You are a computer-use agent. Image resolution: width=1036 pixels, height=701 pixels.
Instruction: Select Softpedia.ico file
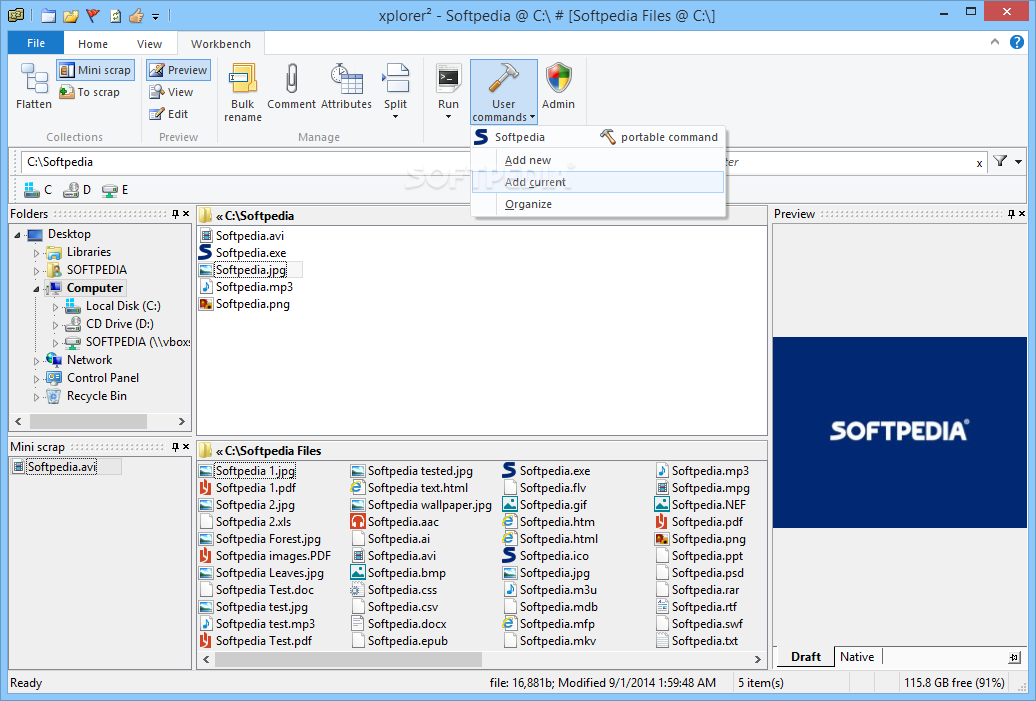[554, 556]
